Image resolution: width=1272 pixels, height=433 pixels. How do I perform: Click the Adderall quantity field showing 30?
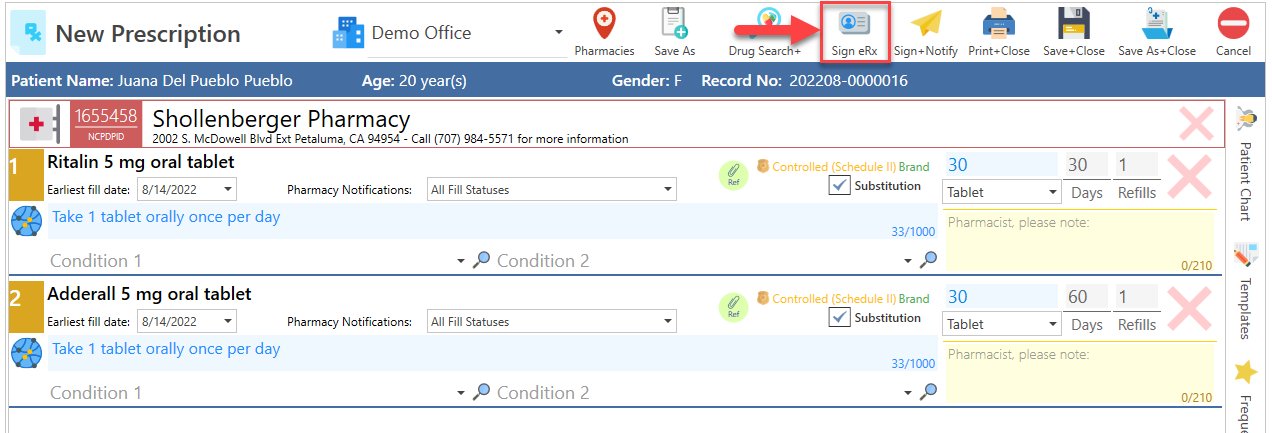click(x=1001, y=297)
